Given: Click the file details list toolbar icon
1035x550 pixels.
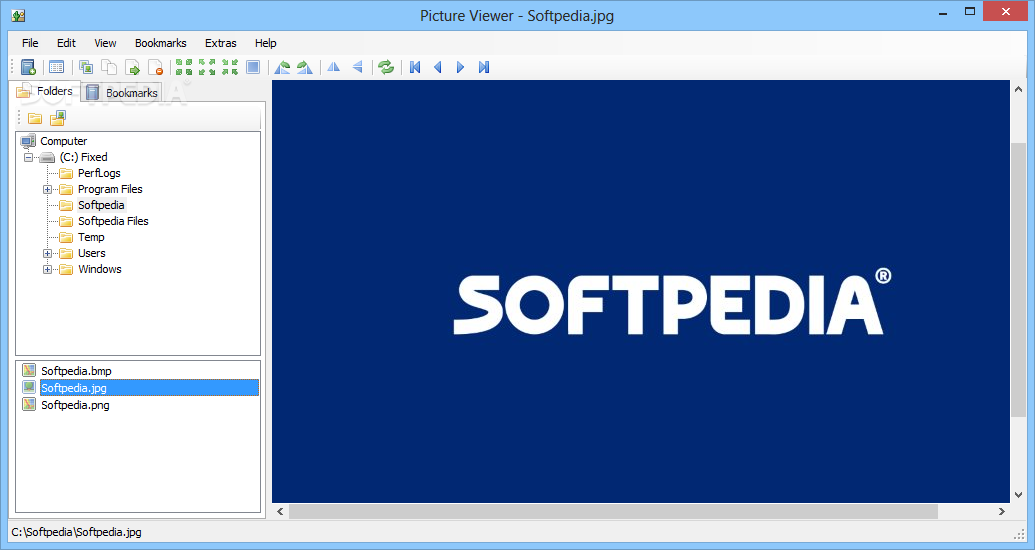Looking at the screenshot, I should point(57,67).
